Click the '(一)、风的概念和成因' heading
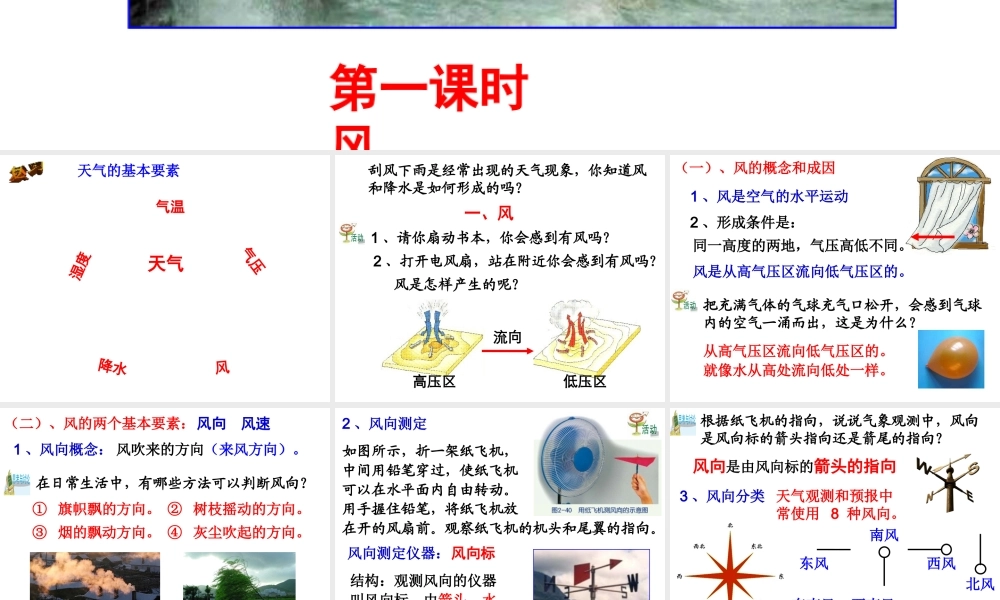The image size is (1000, 600). (x=758, y=168)
